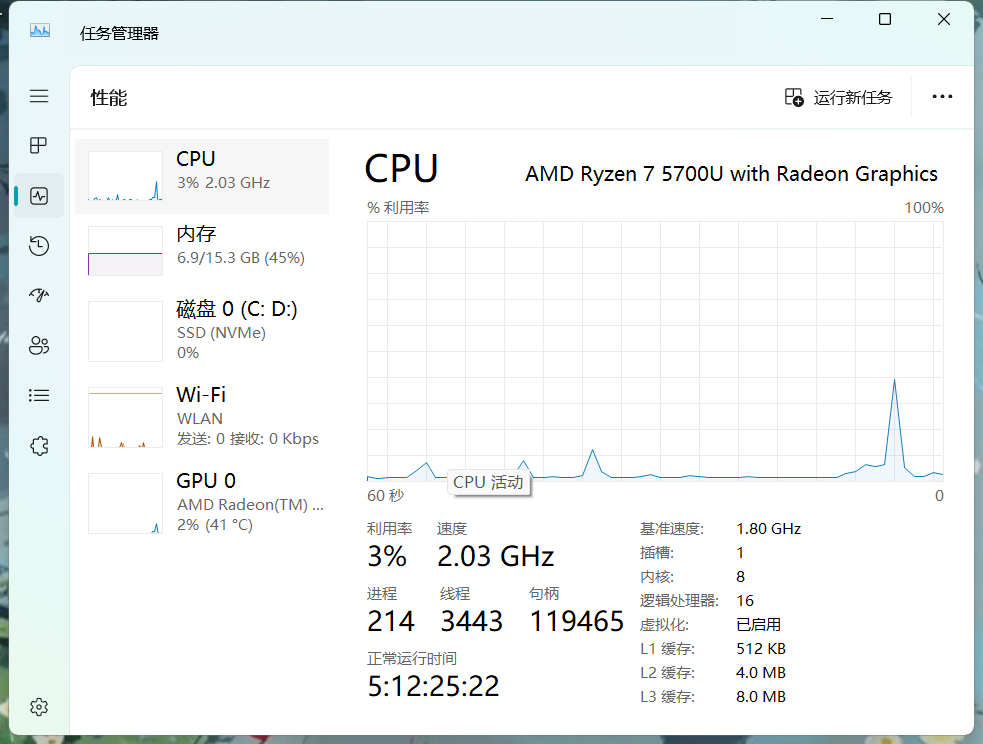Click the Wi-Fi mini graph thumbnail
Viewport: 983px width, 744px height.
[x=125, y=417]
